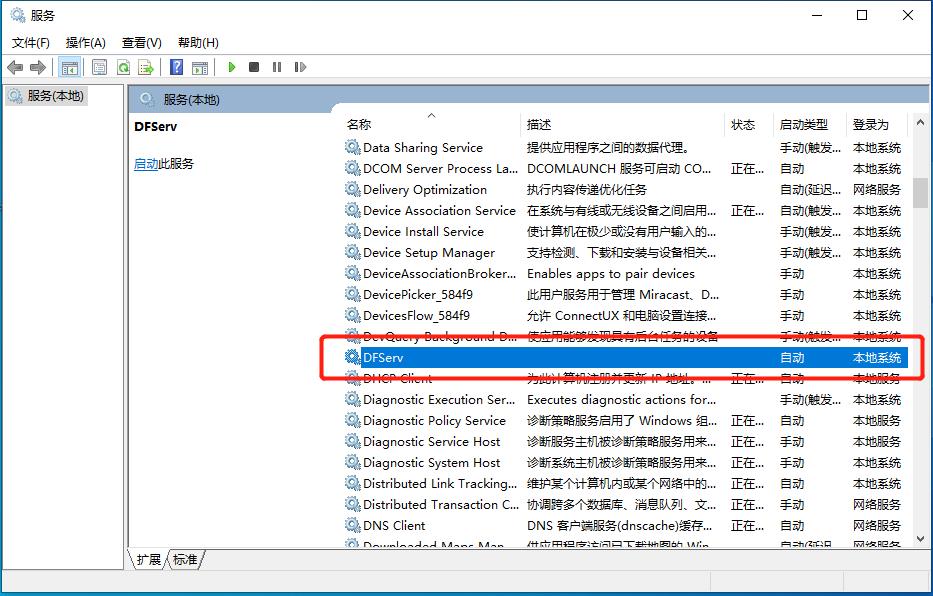Select the DNS Client service row
The width and height of the screenshot is (933, 596).
pyautogui.click(x=394, y=525)
